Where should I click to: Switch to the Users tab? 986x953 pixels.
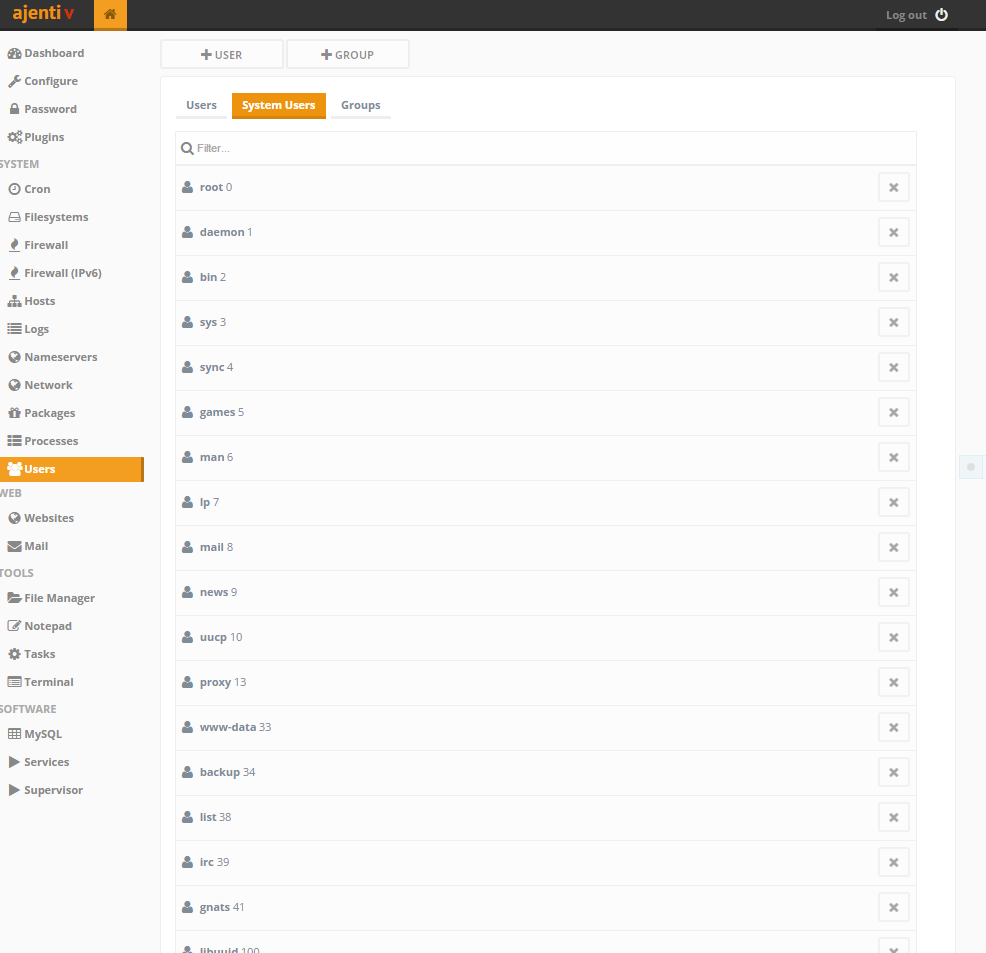click(201, 105)
